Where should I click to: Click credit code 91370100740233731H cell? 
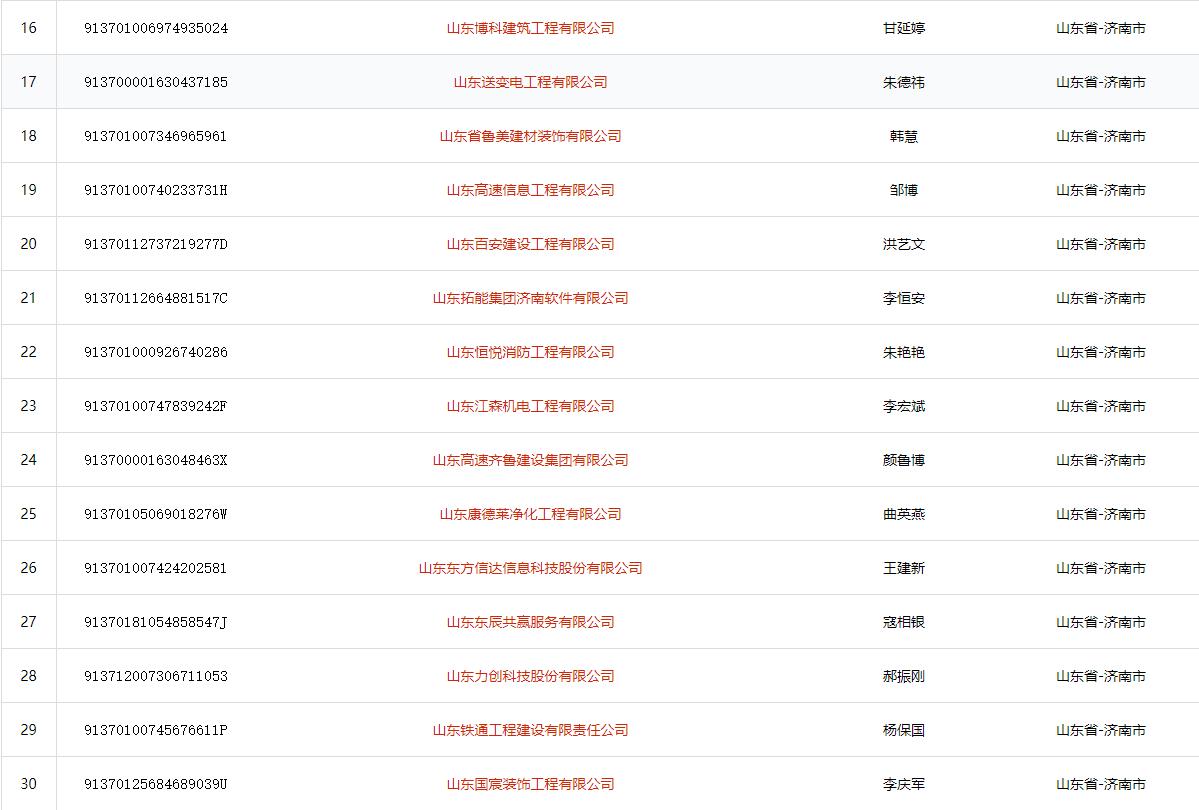(x=156, y=190)
